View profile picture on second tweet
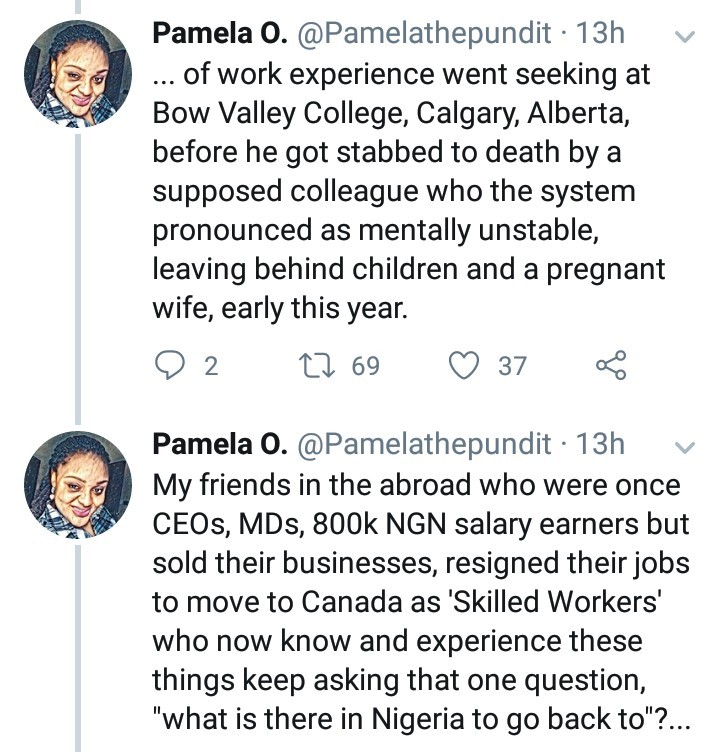 point(78,485)
